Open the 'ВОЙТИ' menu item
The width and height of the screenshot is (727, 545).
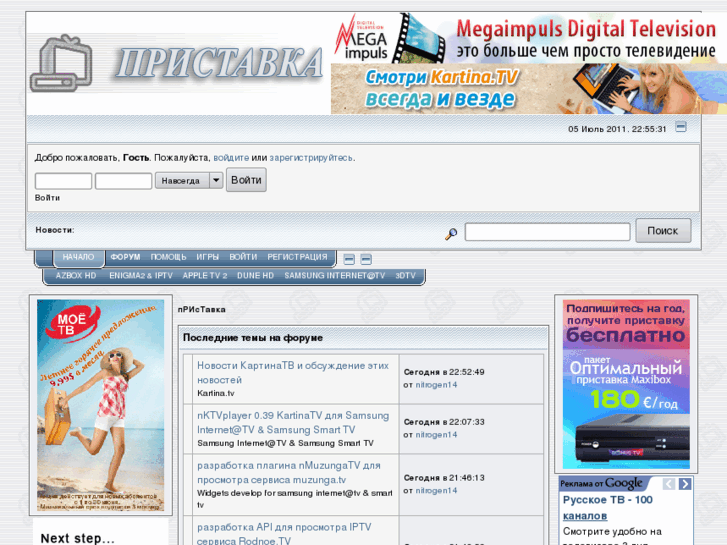(243, 257)
